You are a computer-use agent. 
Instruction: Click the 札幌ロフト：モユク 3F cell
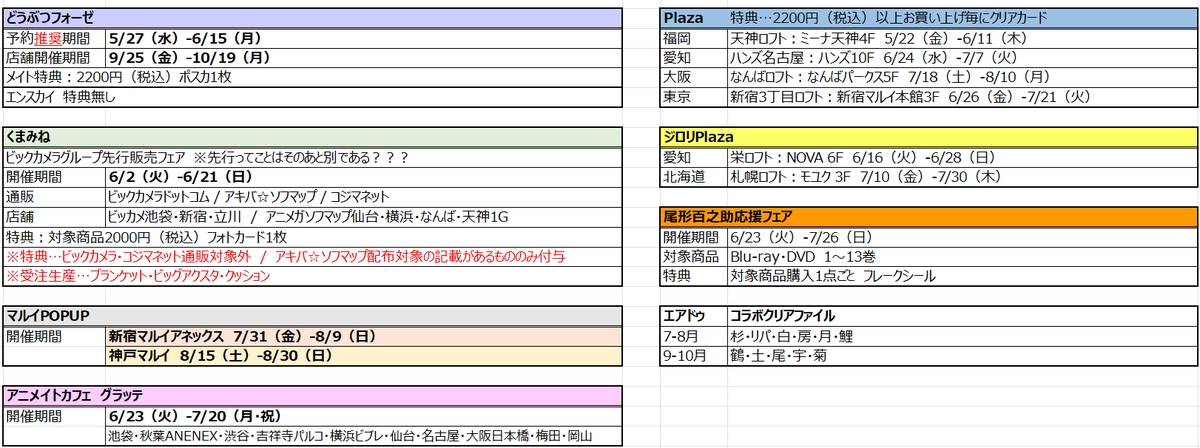(x=962, y=176)
